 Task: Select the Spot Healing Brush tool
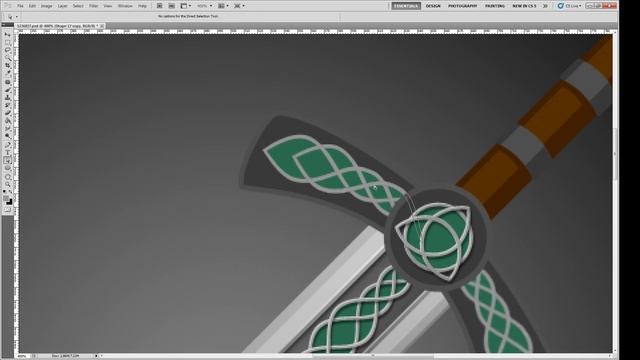click(x=7, y=82)
